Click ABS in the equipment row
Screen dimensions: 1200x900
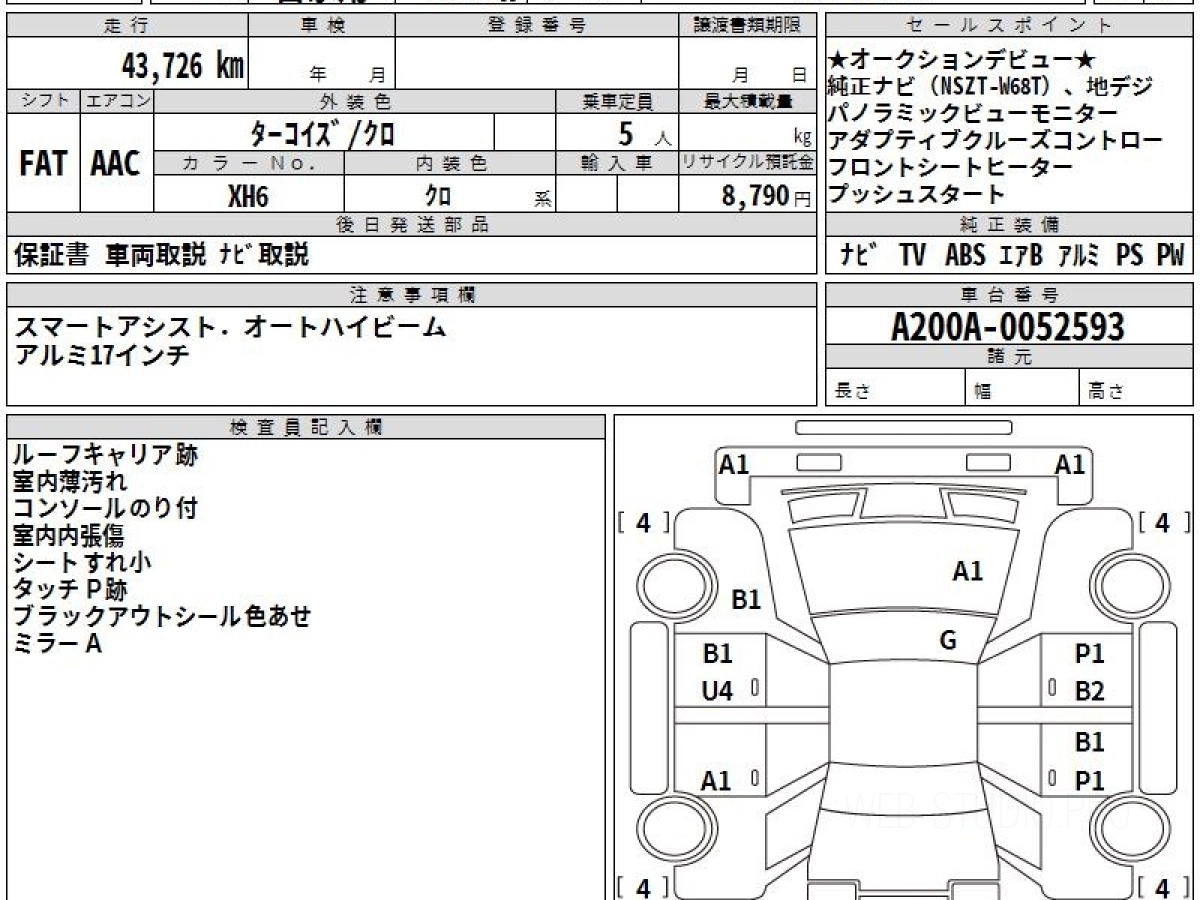tap(964, 256)
